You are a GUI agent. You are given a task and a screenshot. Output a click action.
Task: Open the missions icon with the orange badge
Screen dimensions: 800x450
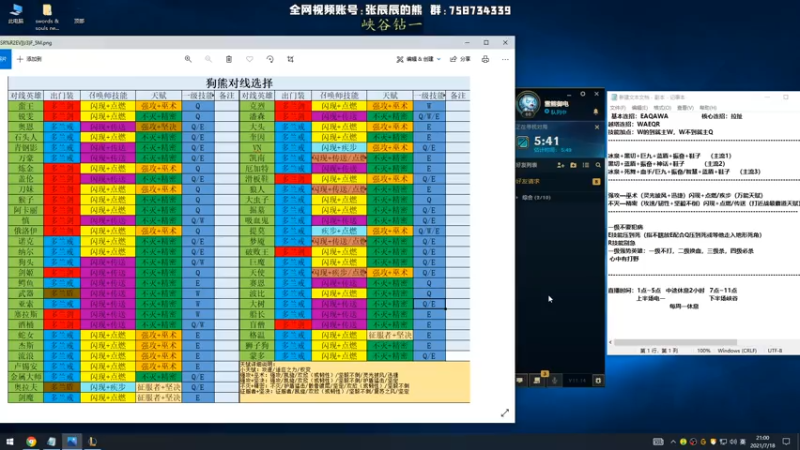click(x=537, y=379)
